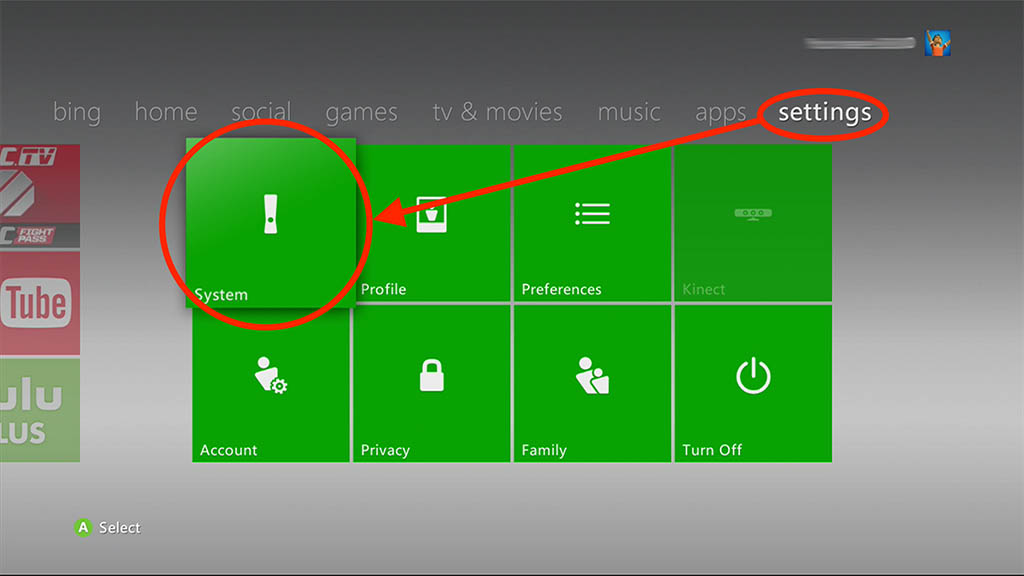Open the UFC TV Fight Pass tile

40,196
